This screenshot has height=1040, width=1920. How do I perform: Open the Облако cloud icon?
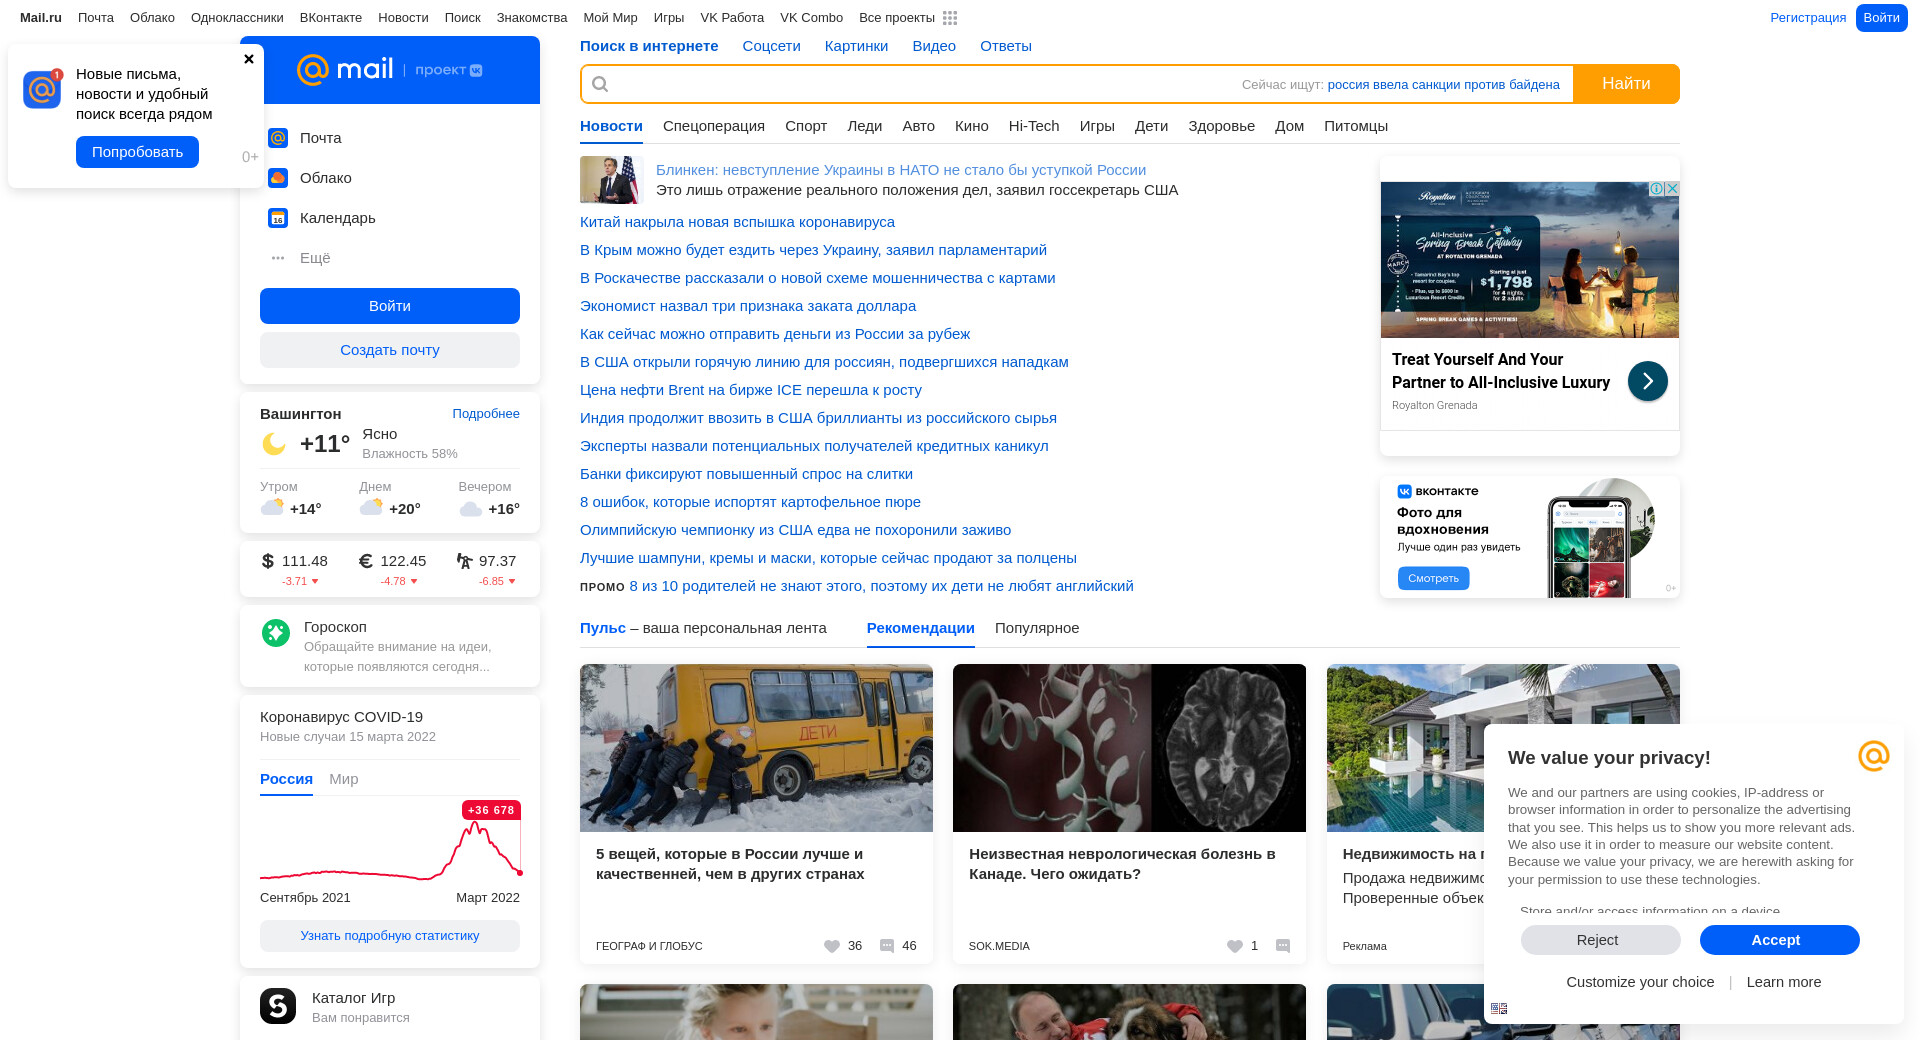point(278,178)
